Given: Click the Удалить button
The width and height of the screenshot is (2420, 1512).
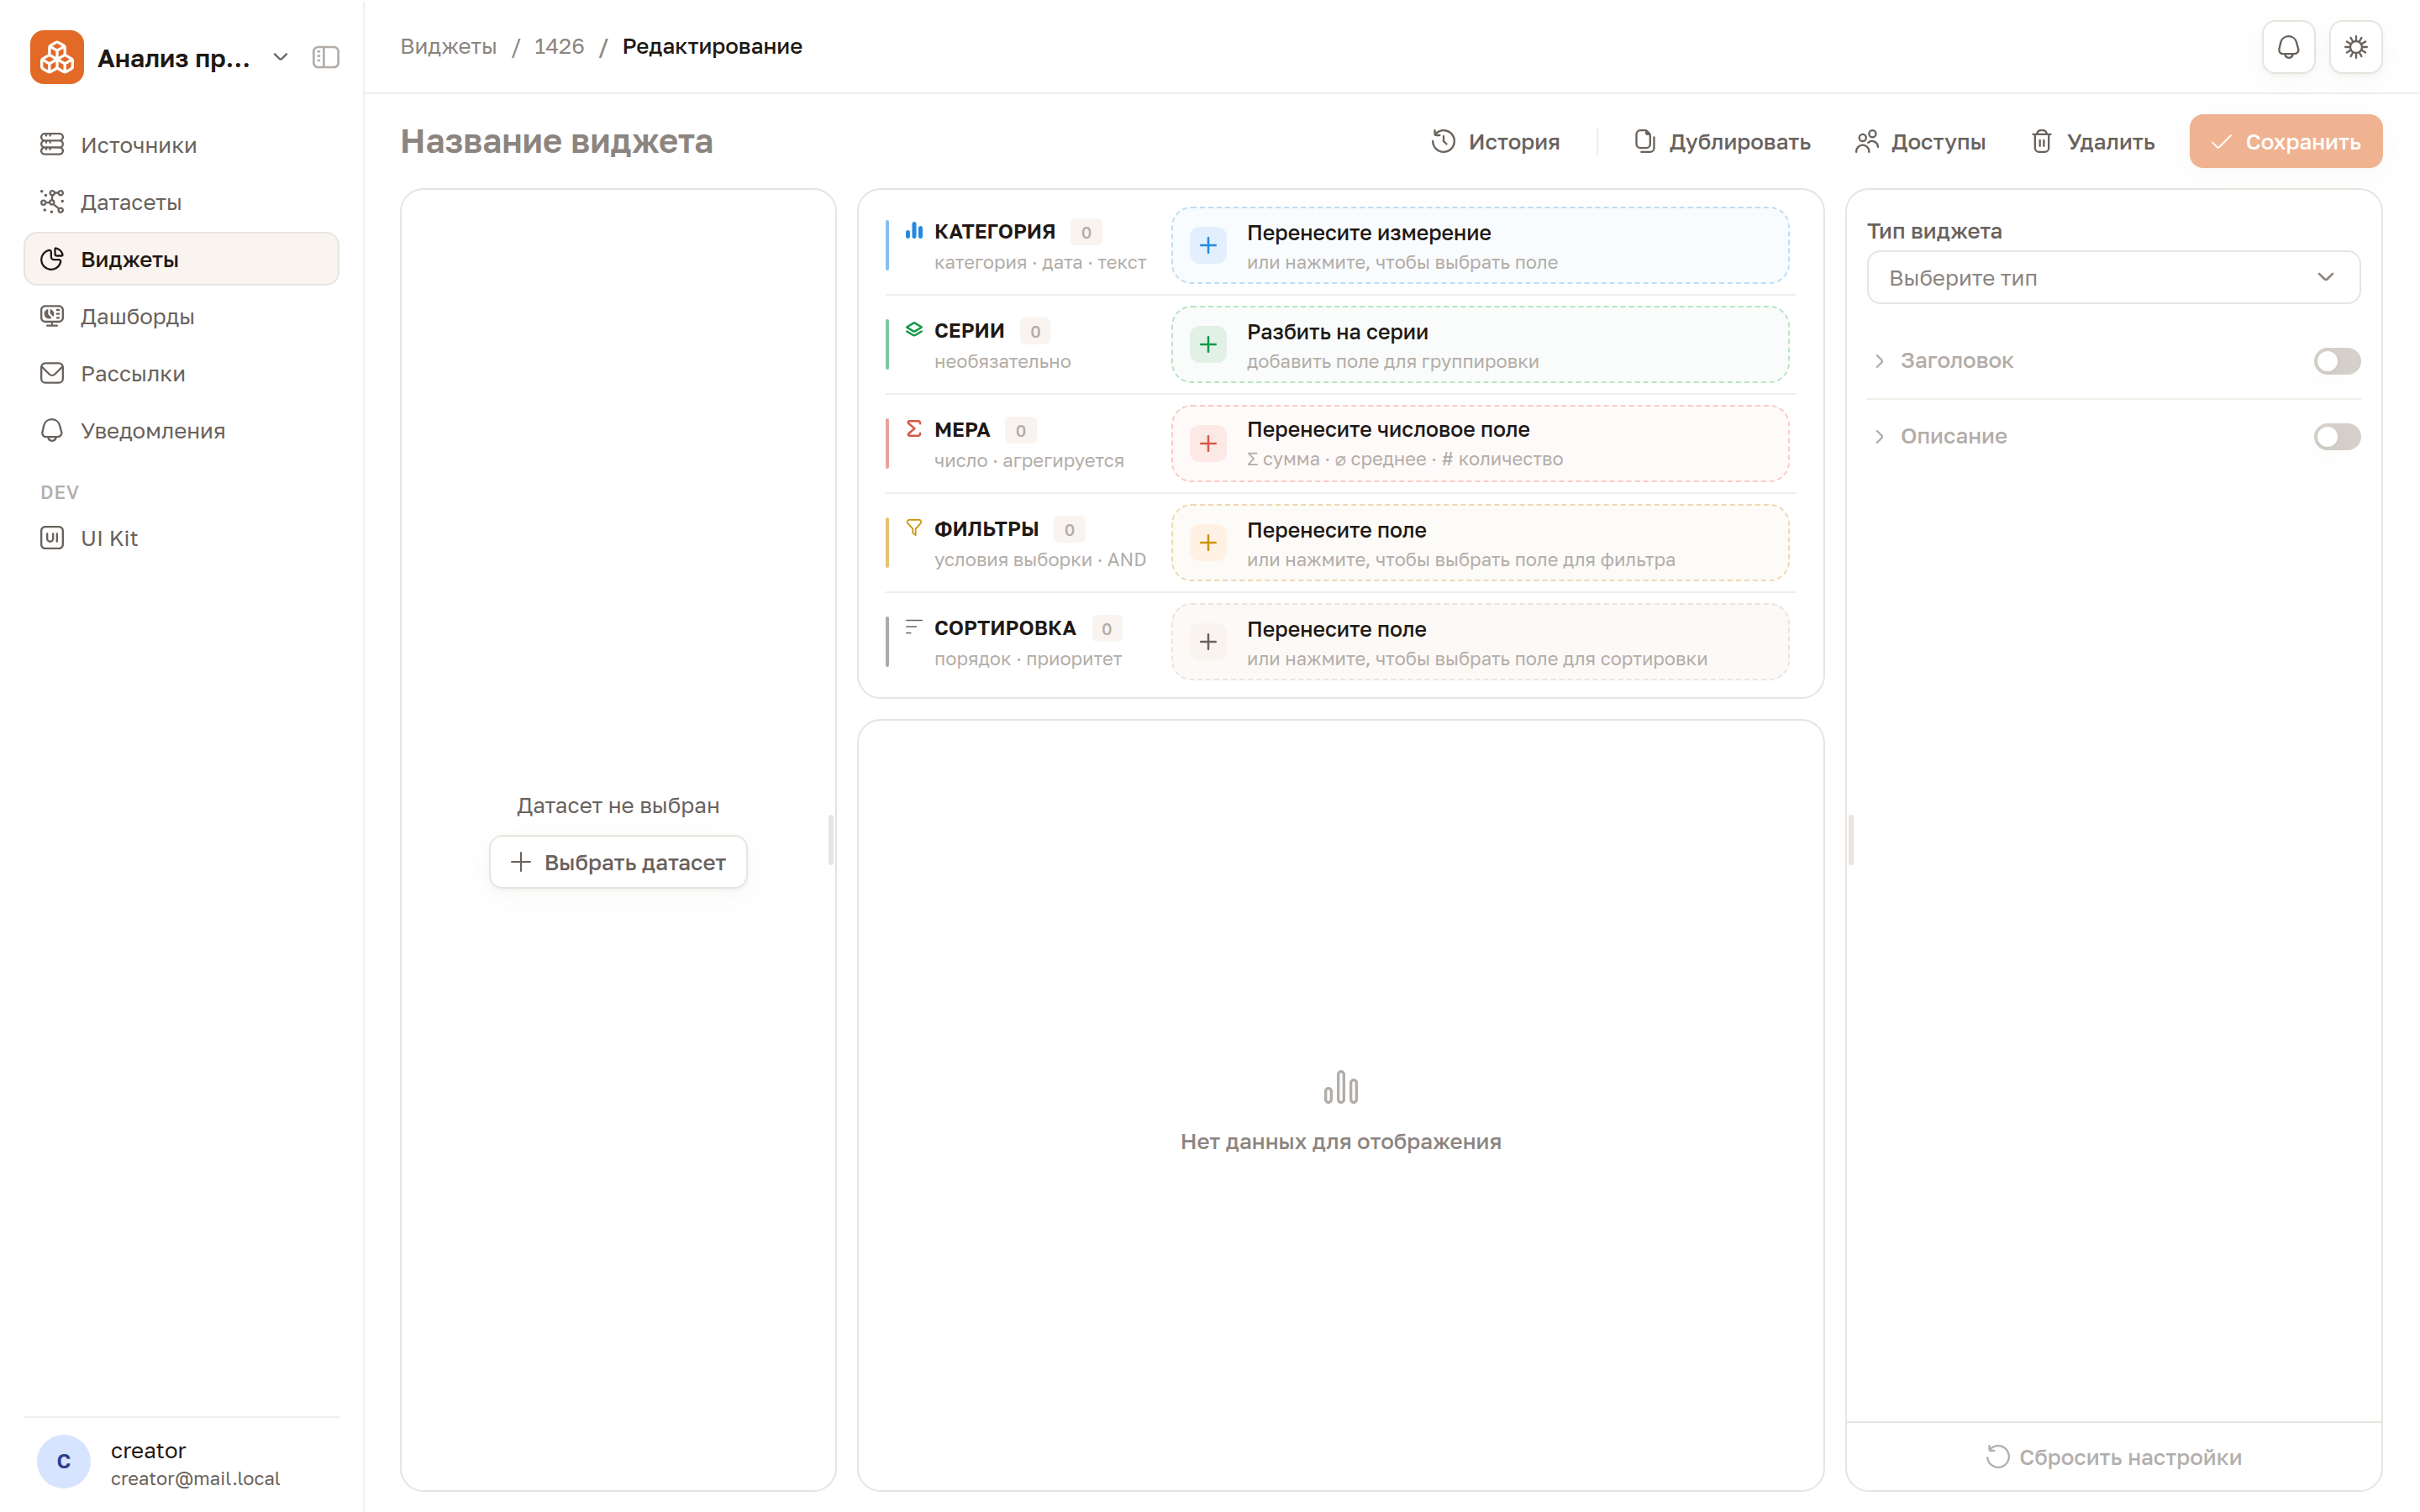Looking at the screenshot, I should [2092, 141].
